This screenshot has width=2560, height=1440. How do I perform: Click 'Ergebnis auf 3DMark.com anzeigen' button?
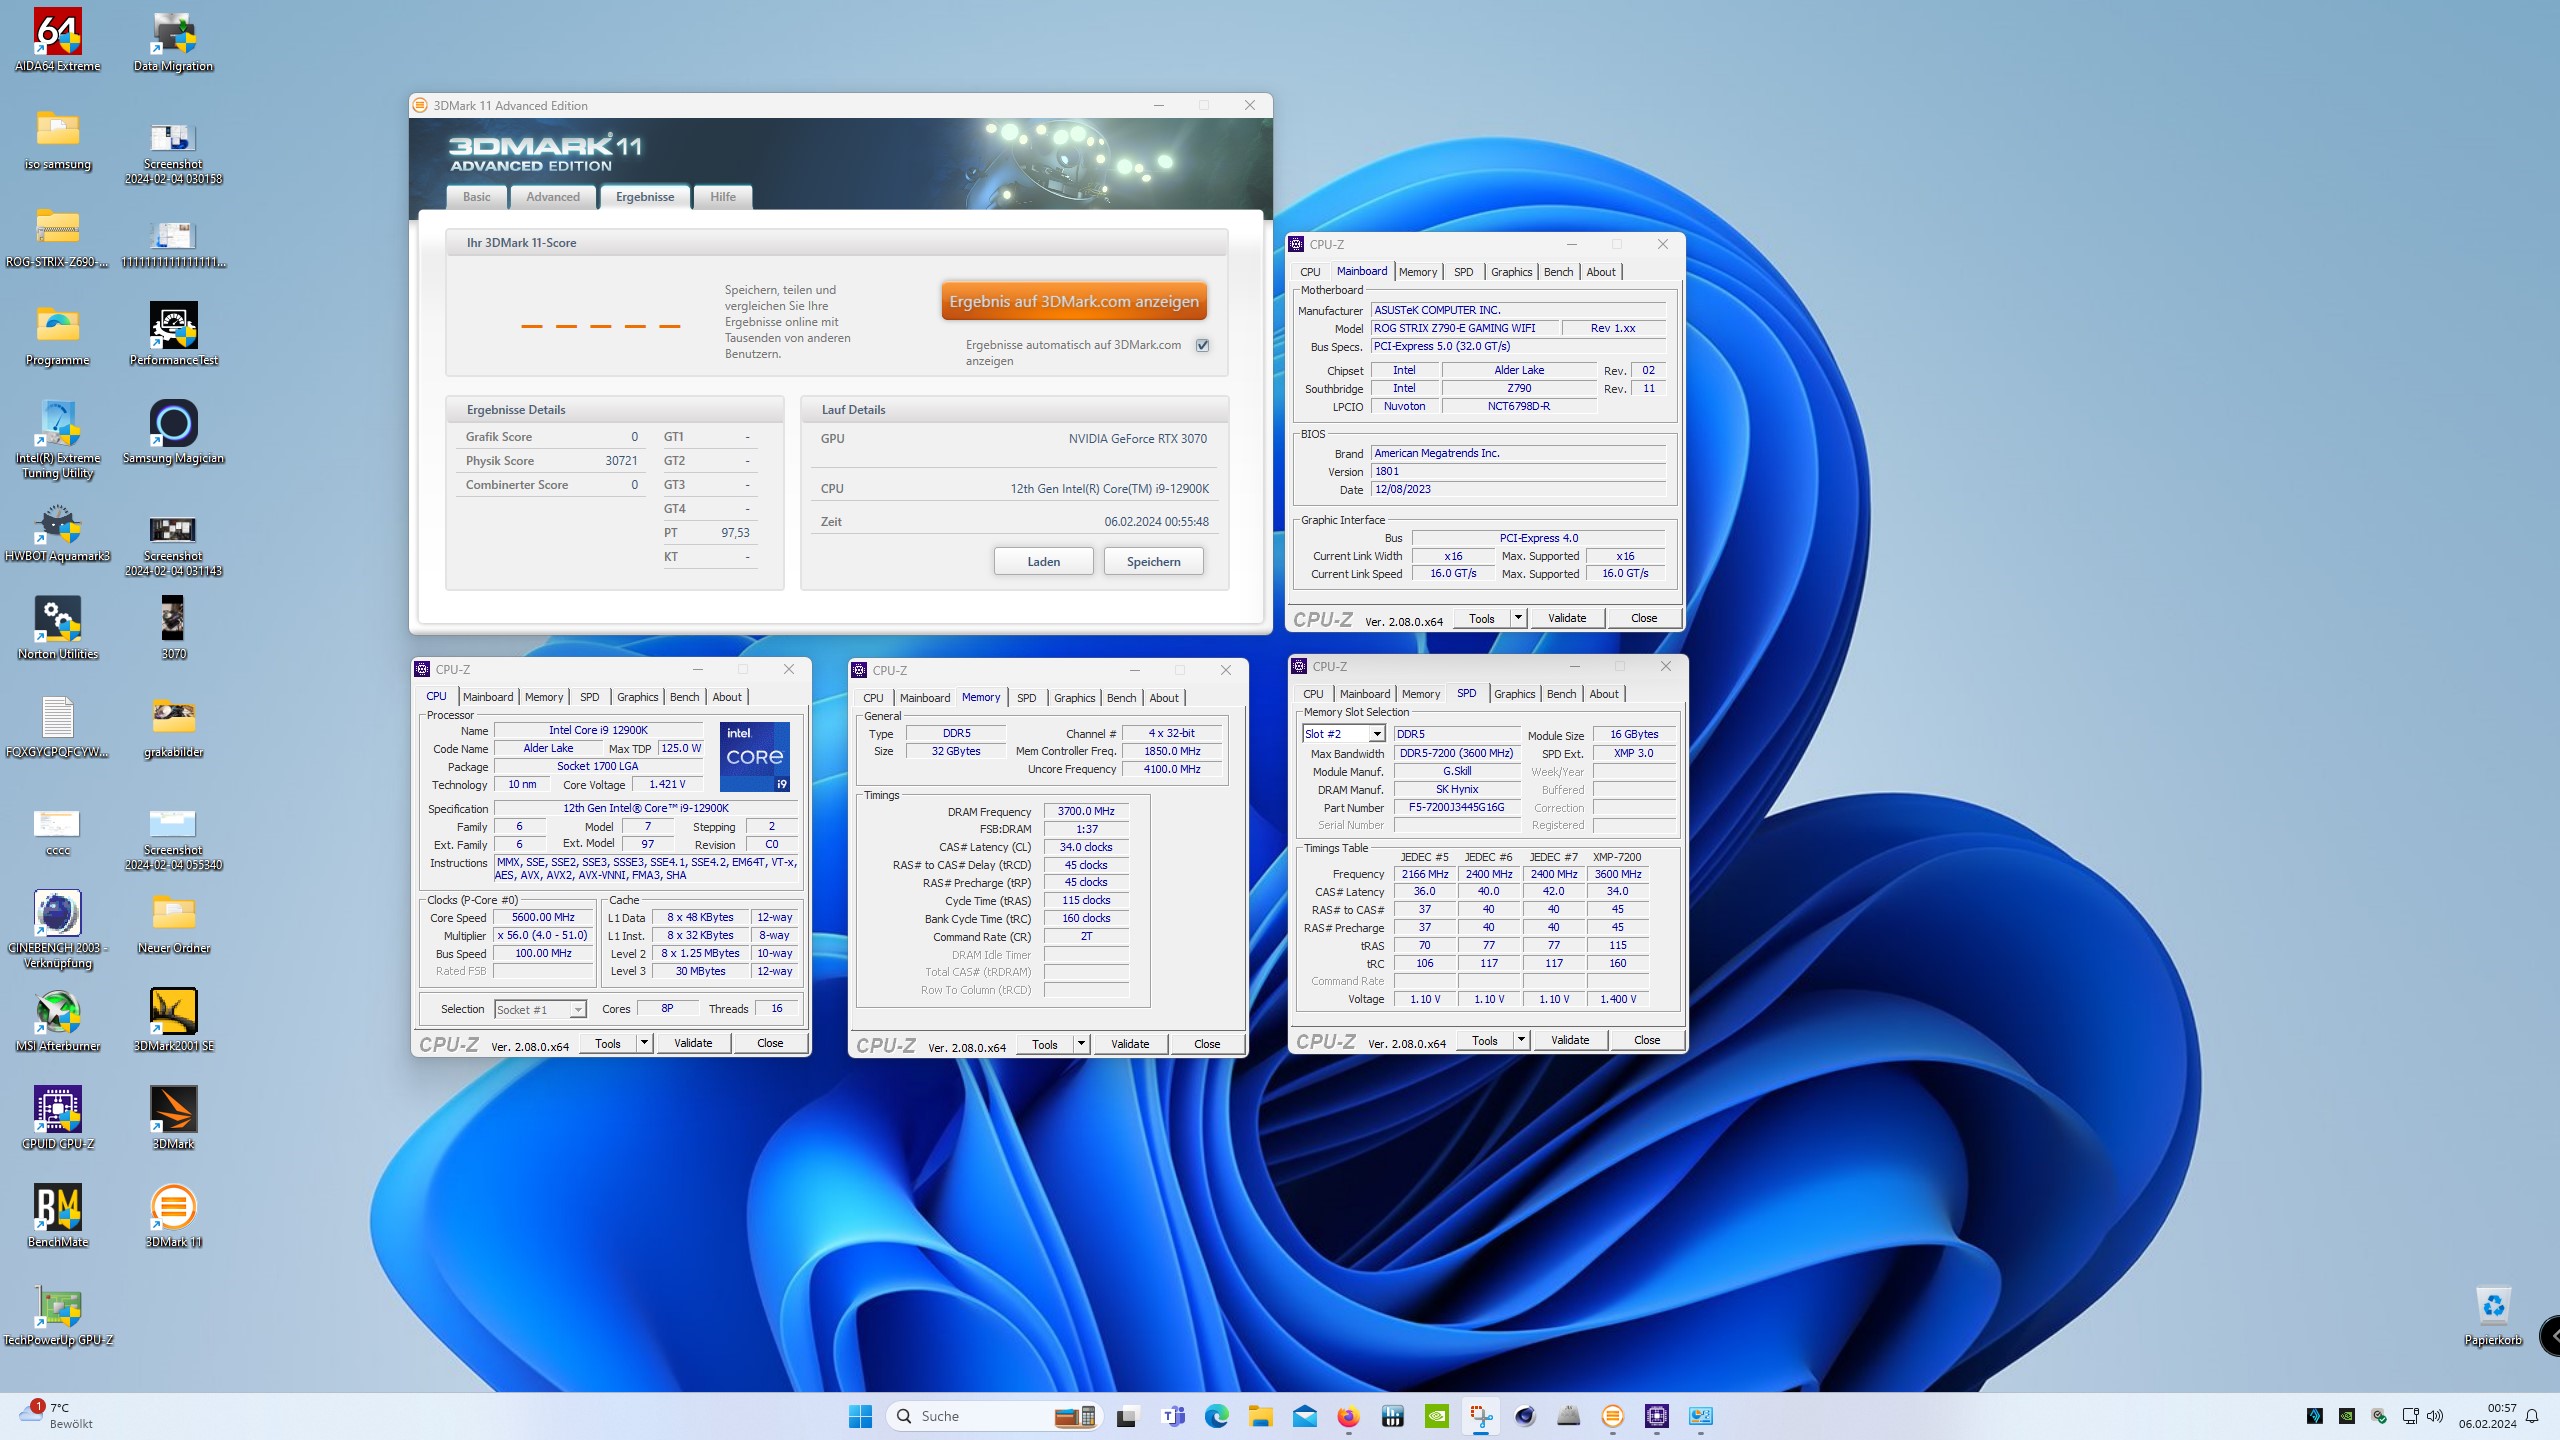click(1074, 301)
